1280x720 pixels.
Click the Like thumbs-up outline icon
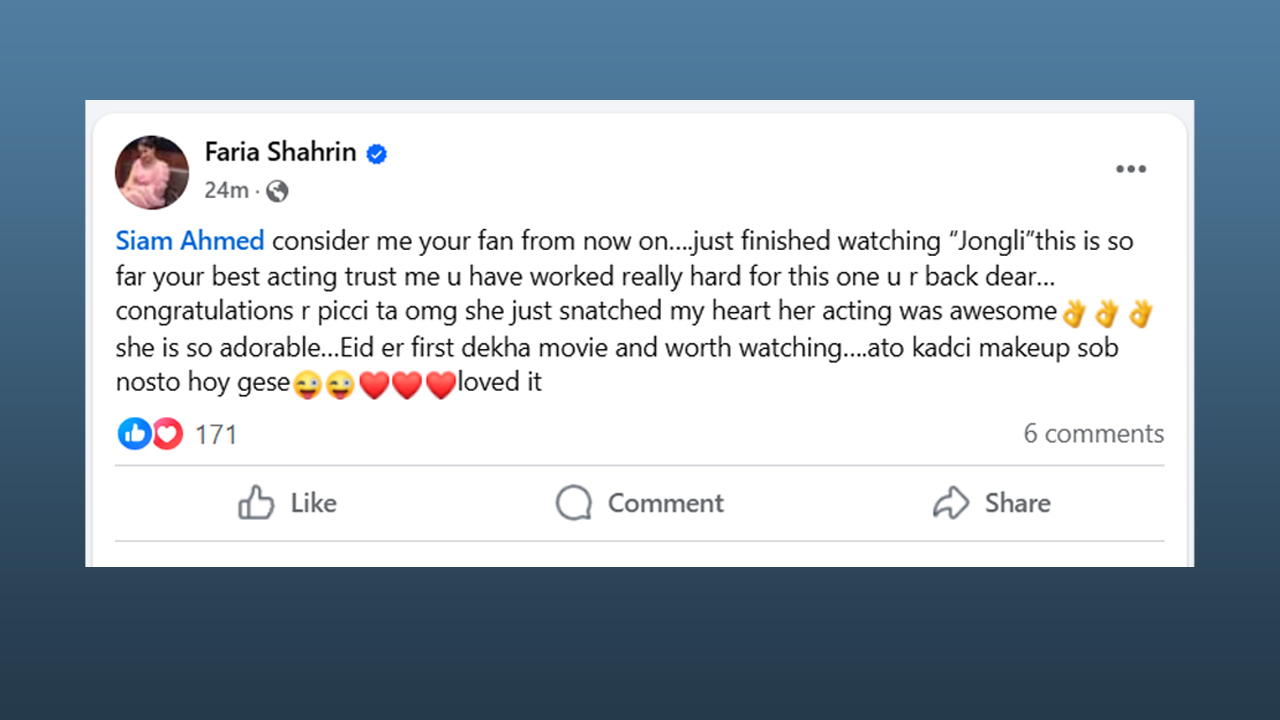(x=256, y=502)
